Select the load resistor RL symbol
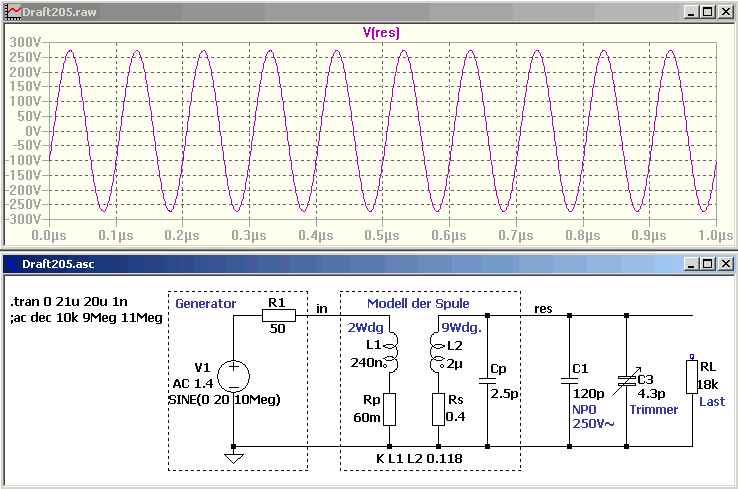Viewport: 738px width, 489px height. click(x=691, y=377)
